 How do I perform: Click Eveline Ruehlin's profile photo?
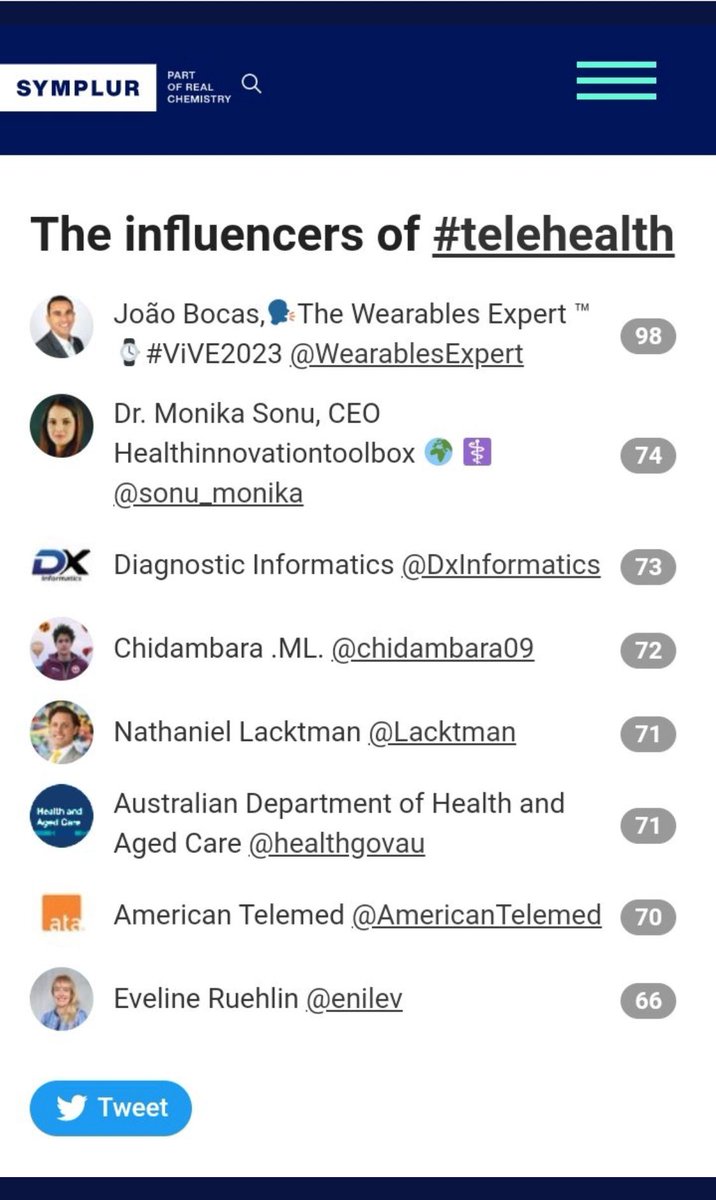pyautogui.click(x=61, y=999)
